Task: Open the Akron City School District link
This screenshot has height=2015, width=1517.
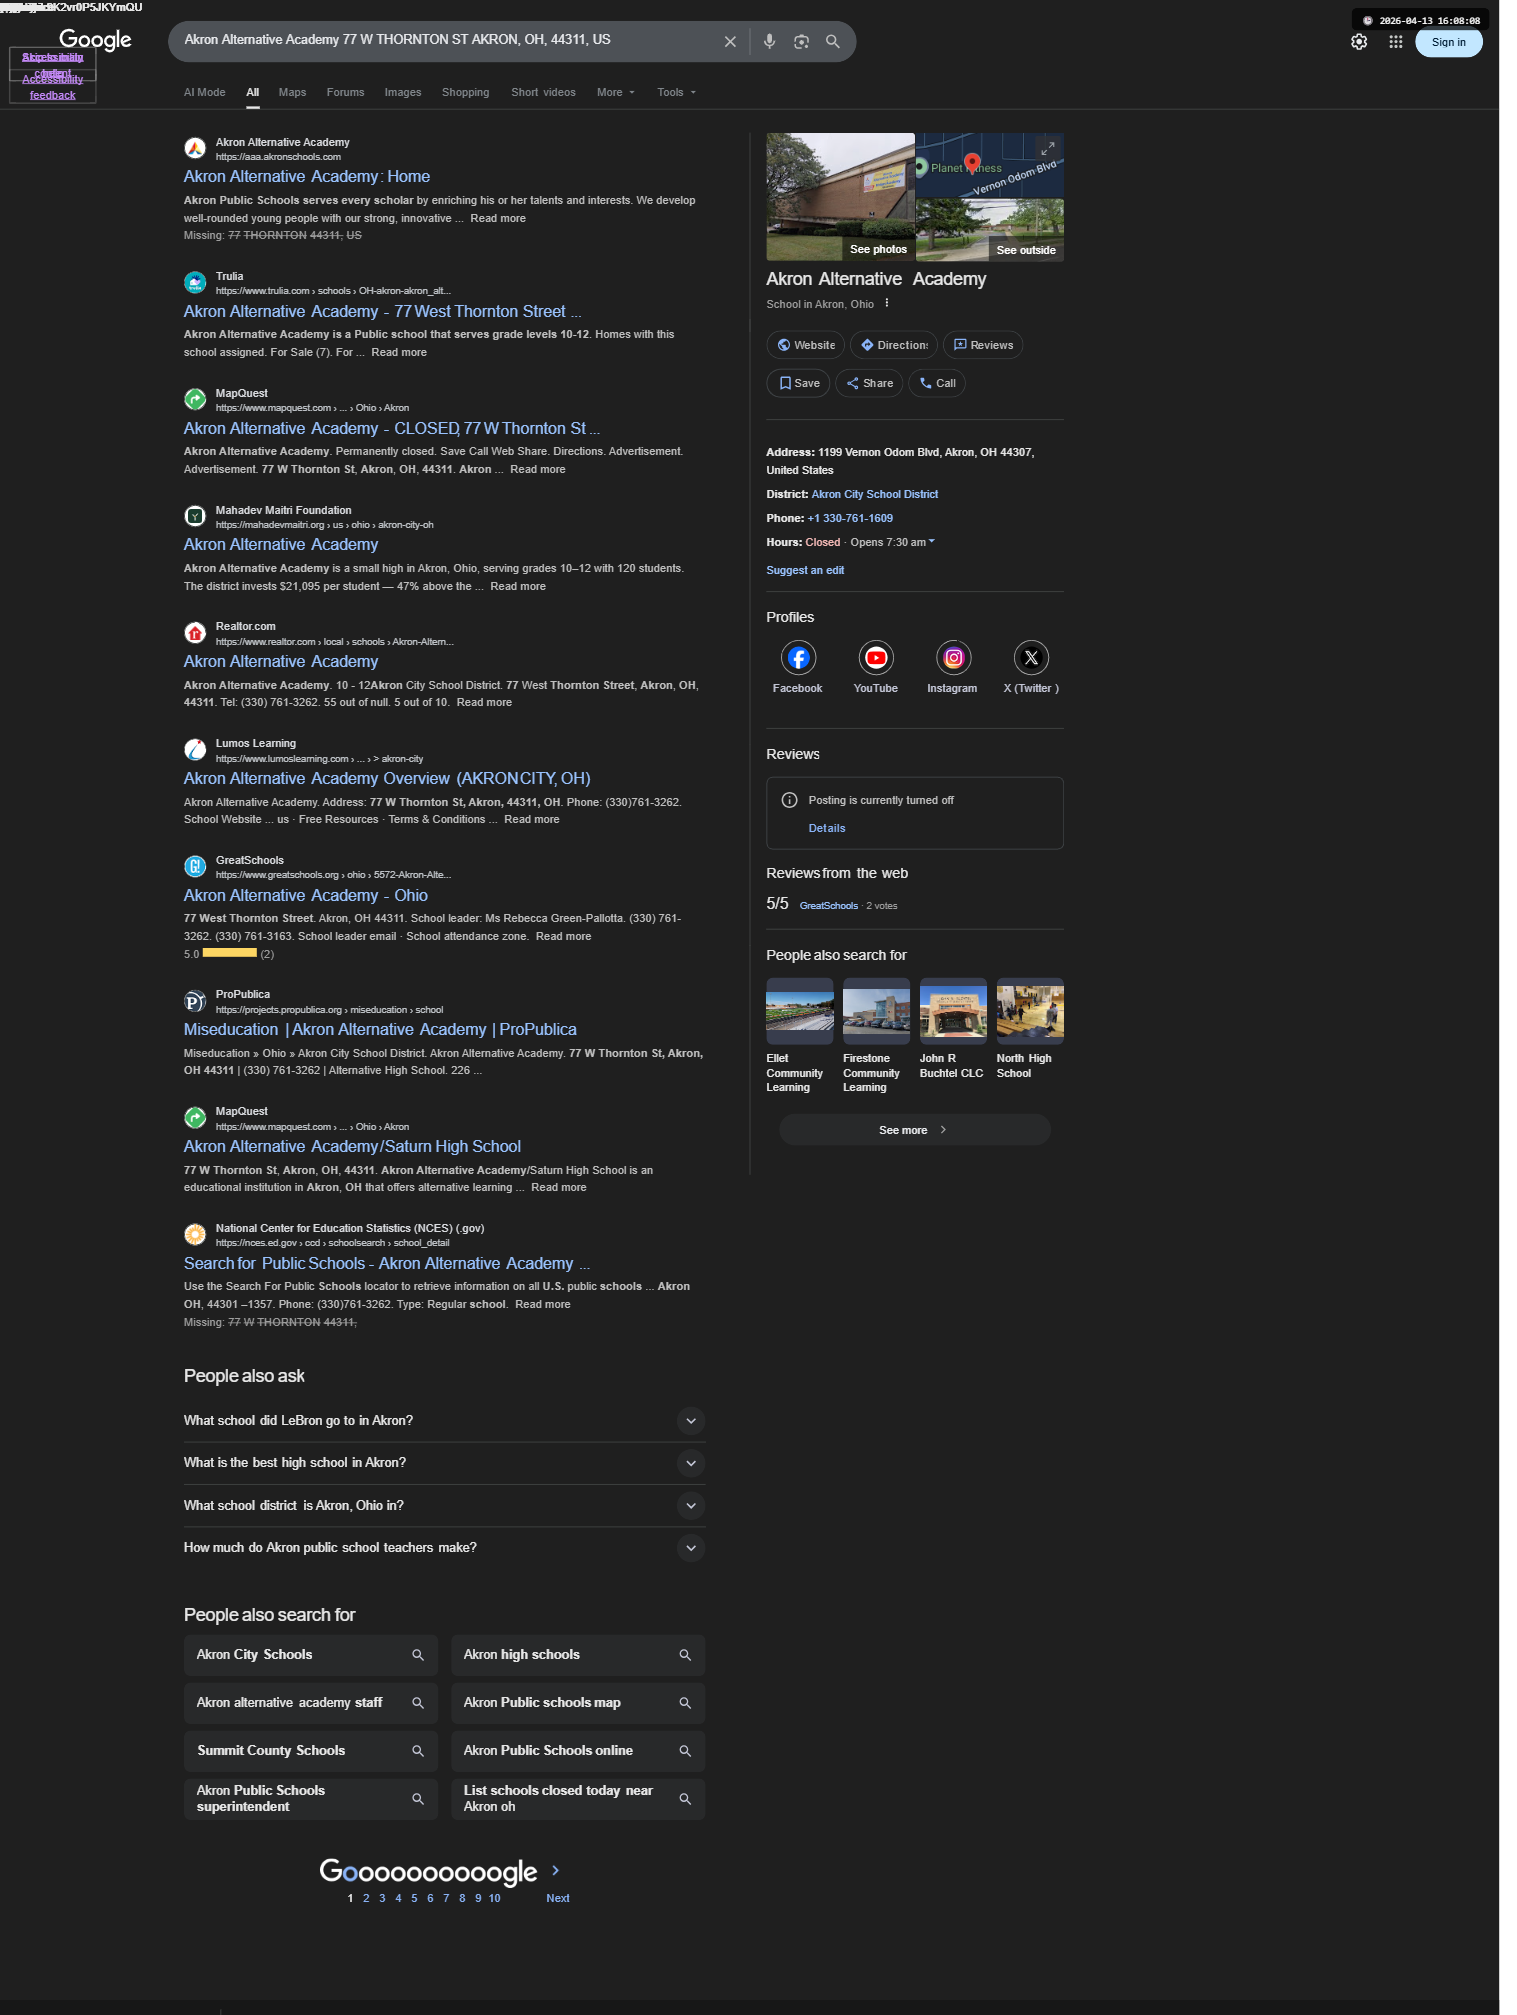Action: (x=875, y=494)
